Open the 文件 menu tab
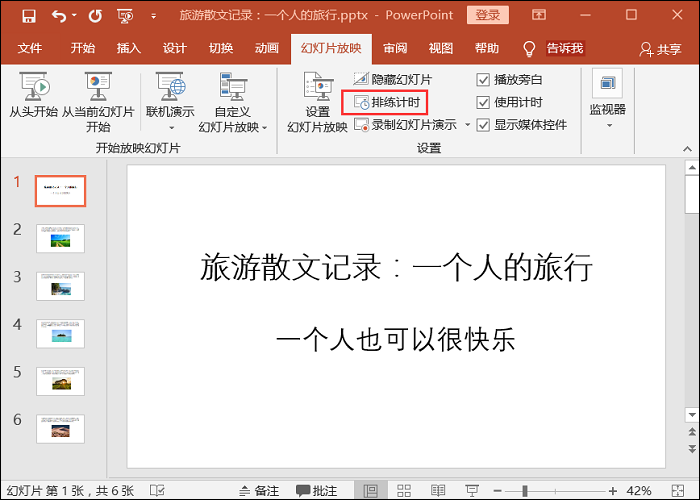The height and width of the screenshot is (500, 700). pos(29,48)
